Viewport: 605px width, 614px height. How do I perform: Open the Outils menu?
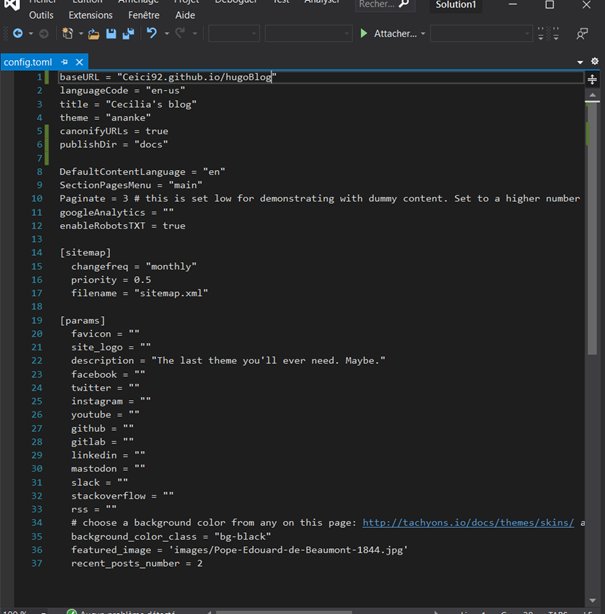click(41, 15)
